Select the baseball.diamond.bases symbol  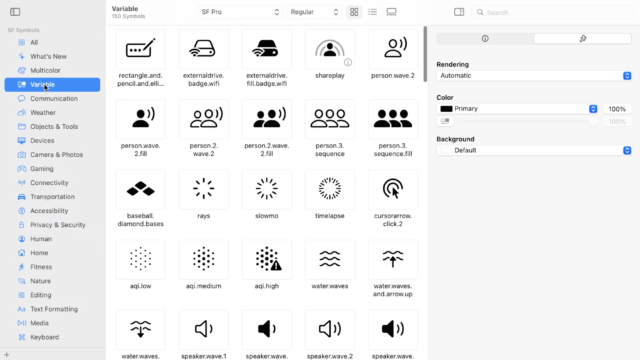[x=140, y=189]
